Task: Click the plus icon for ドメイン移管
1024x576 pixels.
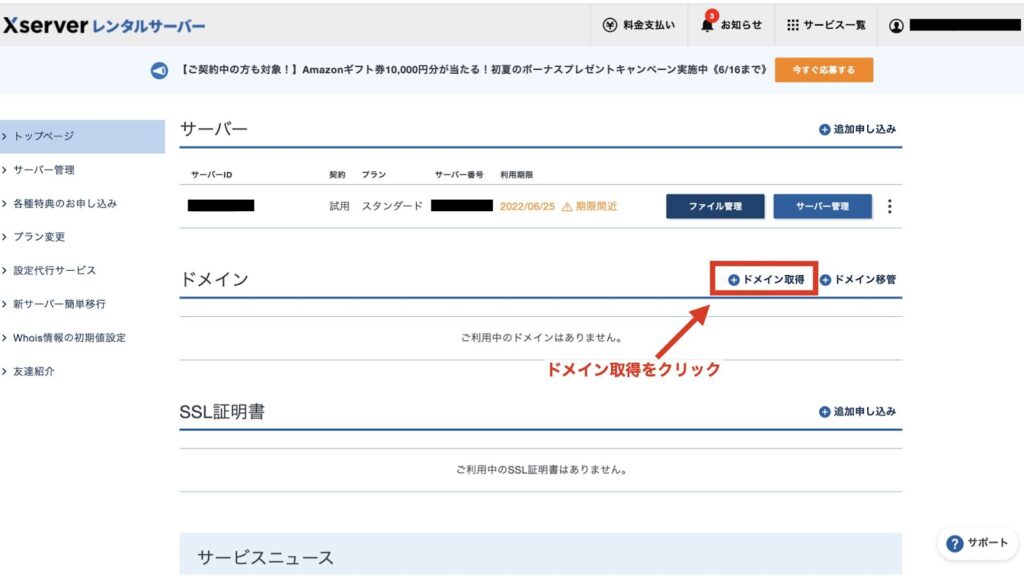Action: click(x=825, y=280)
